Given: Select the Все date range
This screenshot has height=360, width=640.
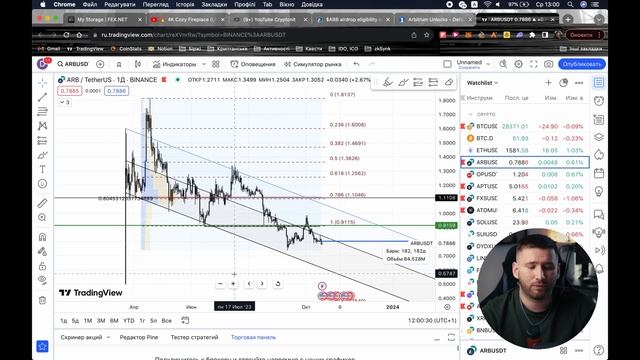Looking at the screenshot, I should pos(167,321).
